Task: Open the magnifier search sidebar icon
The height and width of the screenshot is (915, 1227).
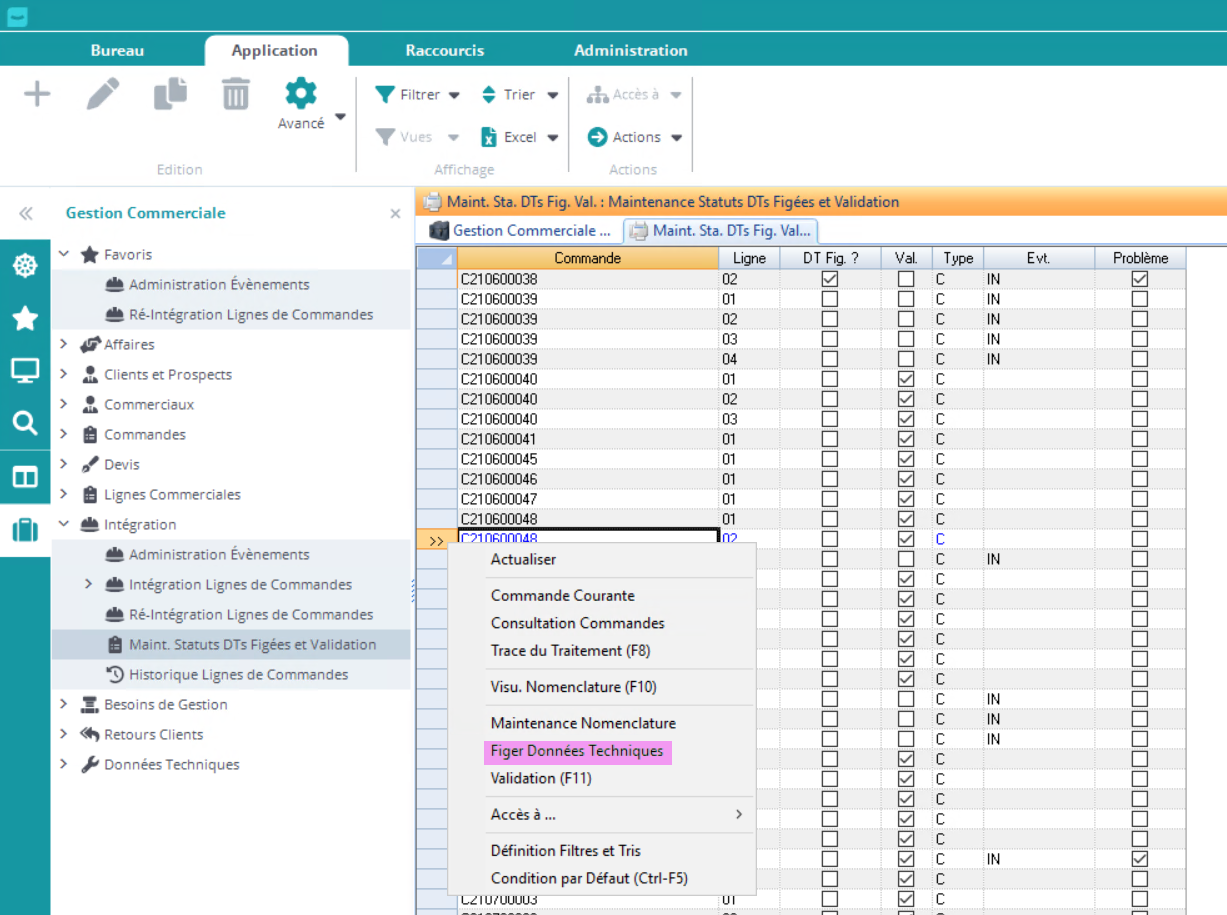Action: [25, 423]
